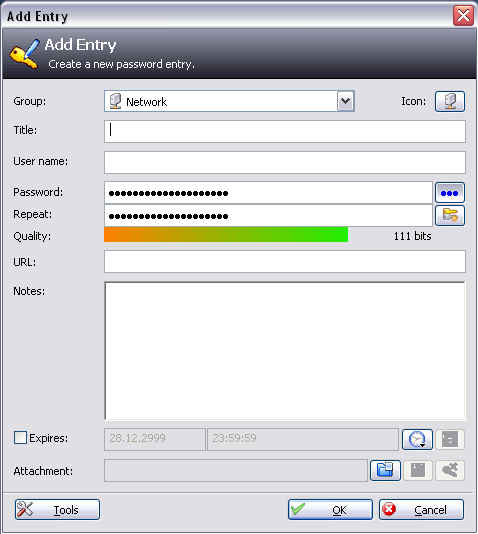Enable the Expires checkbox

pos(20,438)
